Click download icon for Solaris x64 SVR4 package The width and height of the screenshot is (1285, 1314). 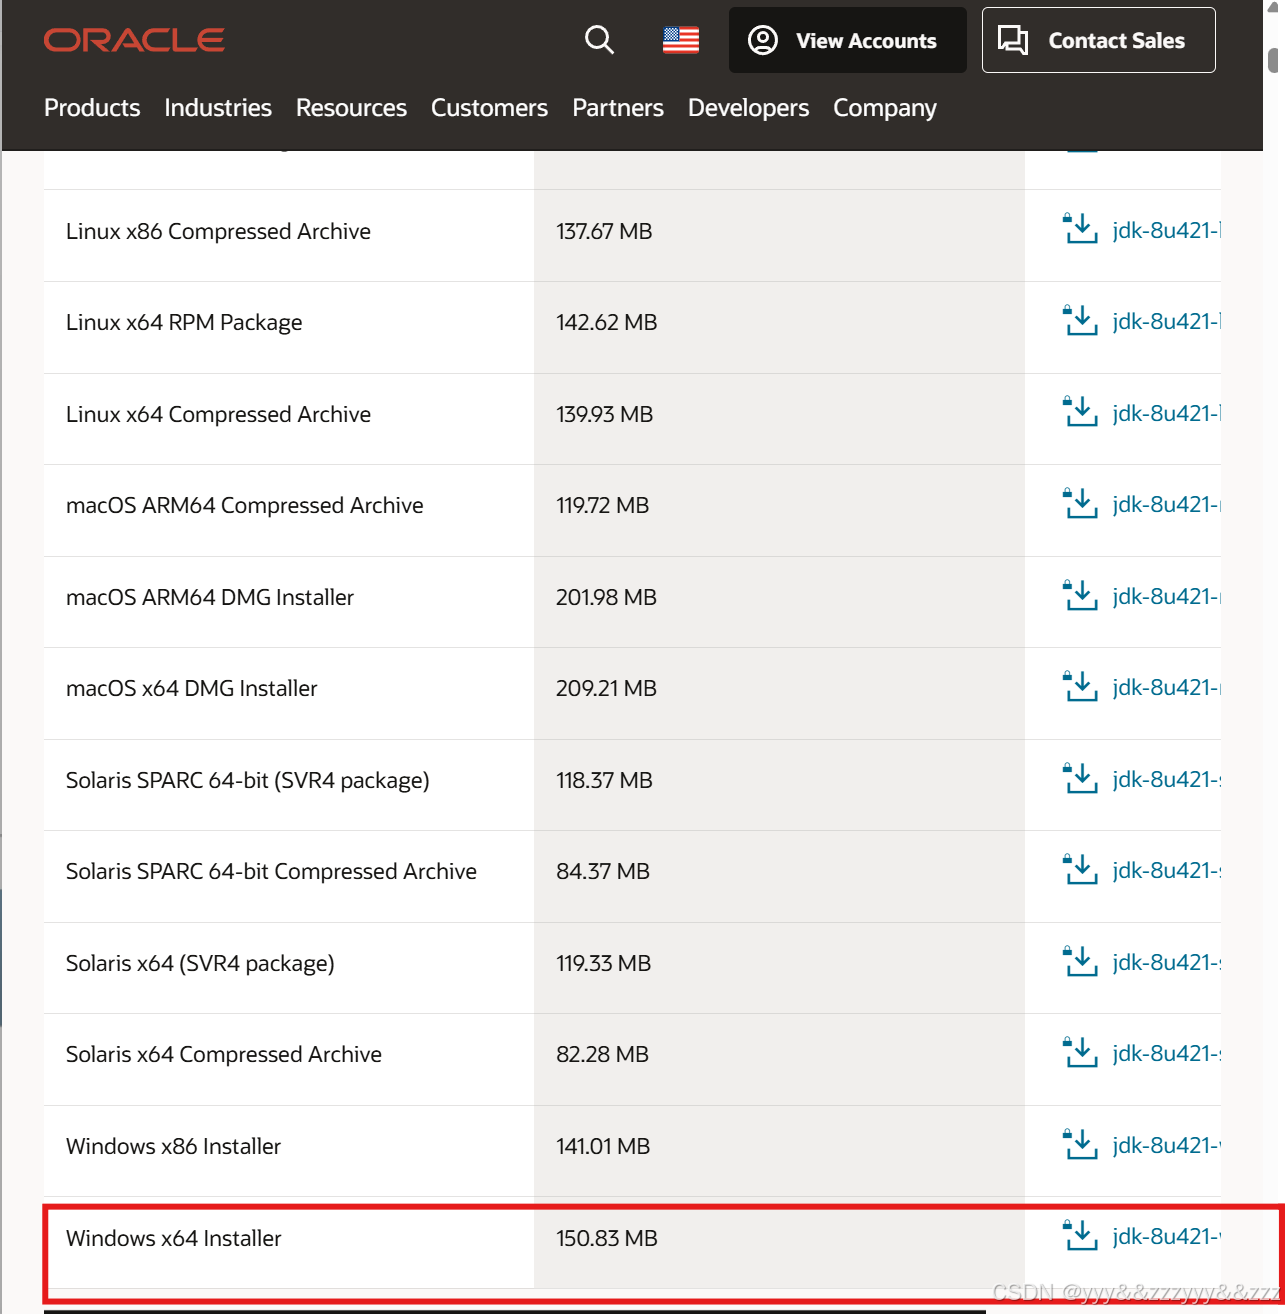pyautogui.click(x=1080, y=962)
